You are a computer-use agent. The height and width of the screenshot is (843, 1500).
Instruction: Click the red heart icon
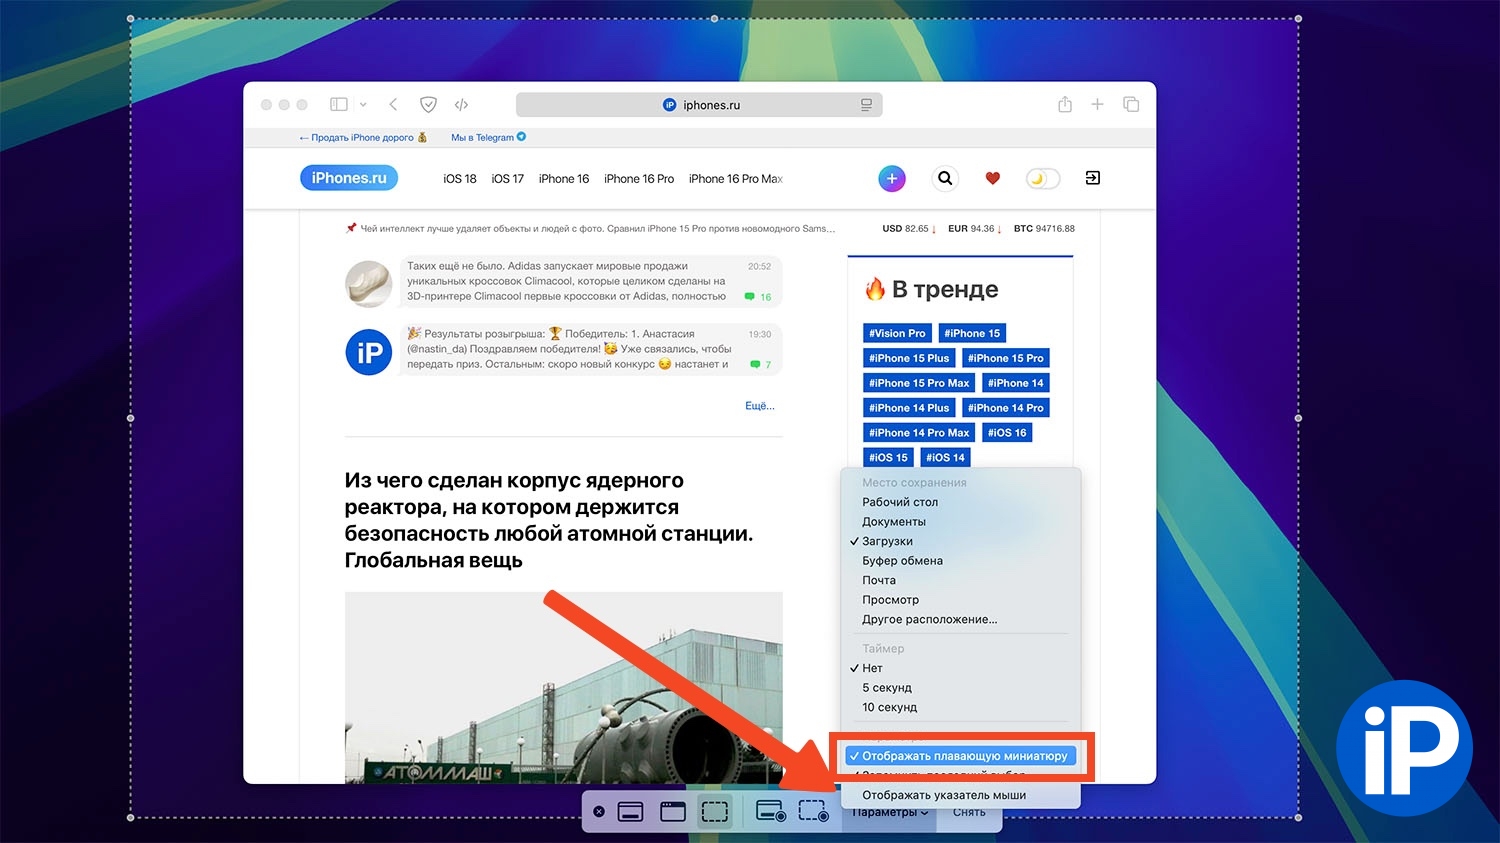pos(992,178)
